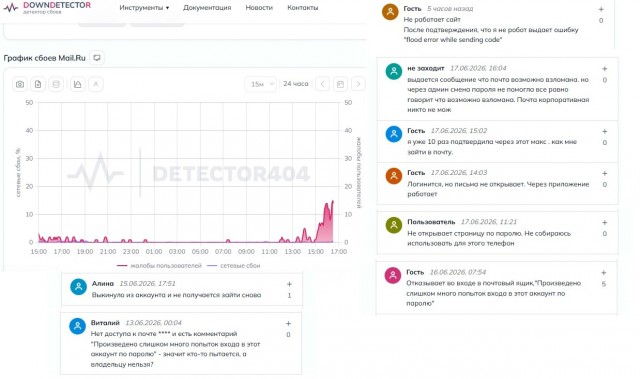
Task: Take a chart snapshot with camera icon
Action: pyautogui.click(x=20, y=84)
